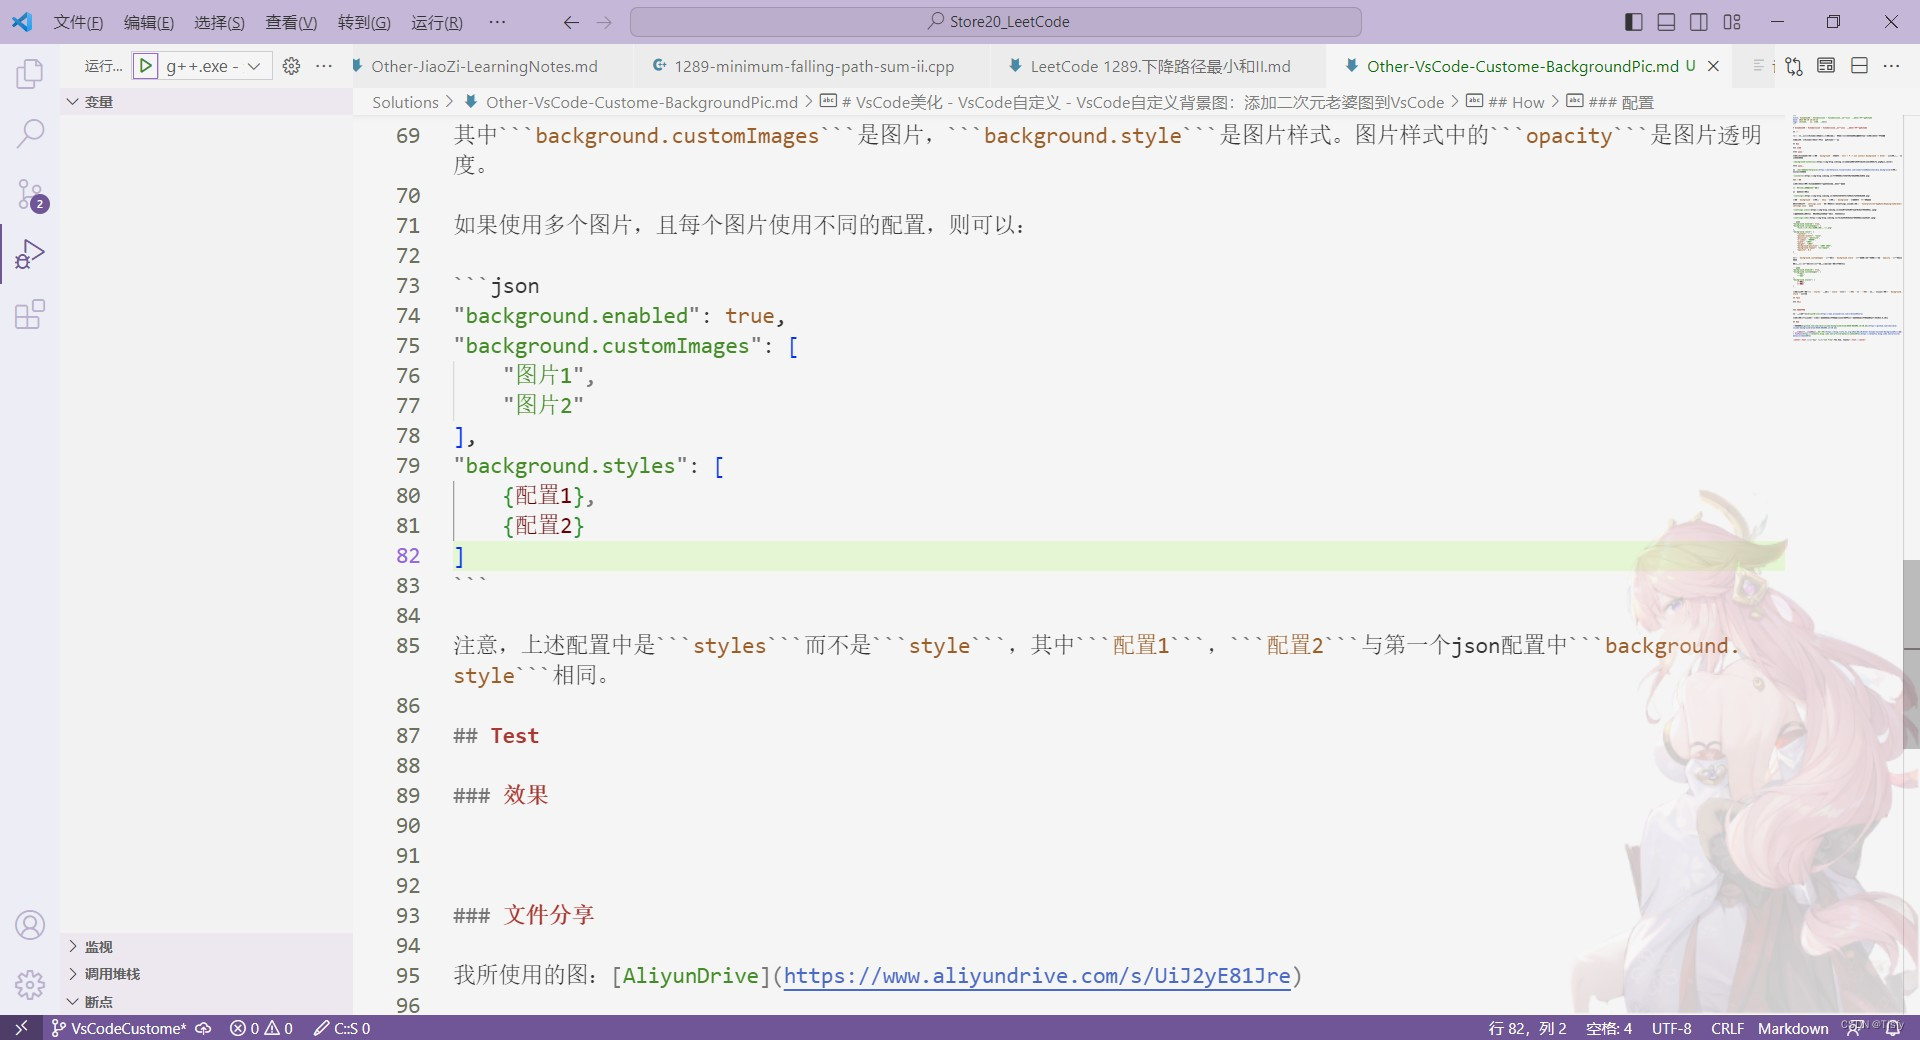Open markdown preview to the side

1826,66
